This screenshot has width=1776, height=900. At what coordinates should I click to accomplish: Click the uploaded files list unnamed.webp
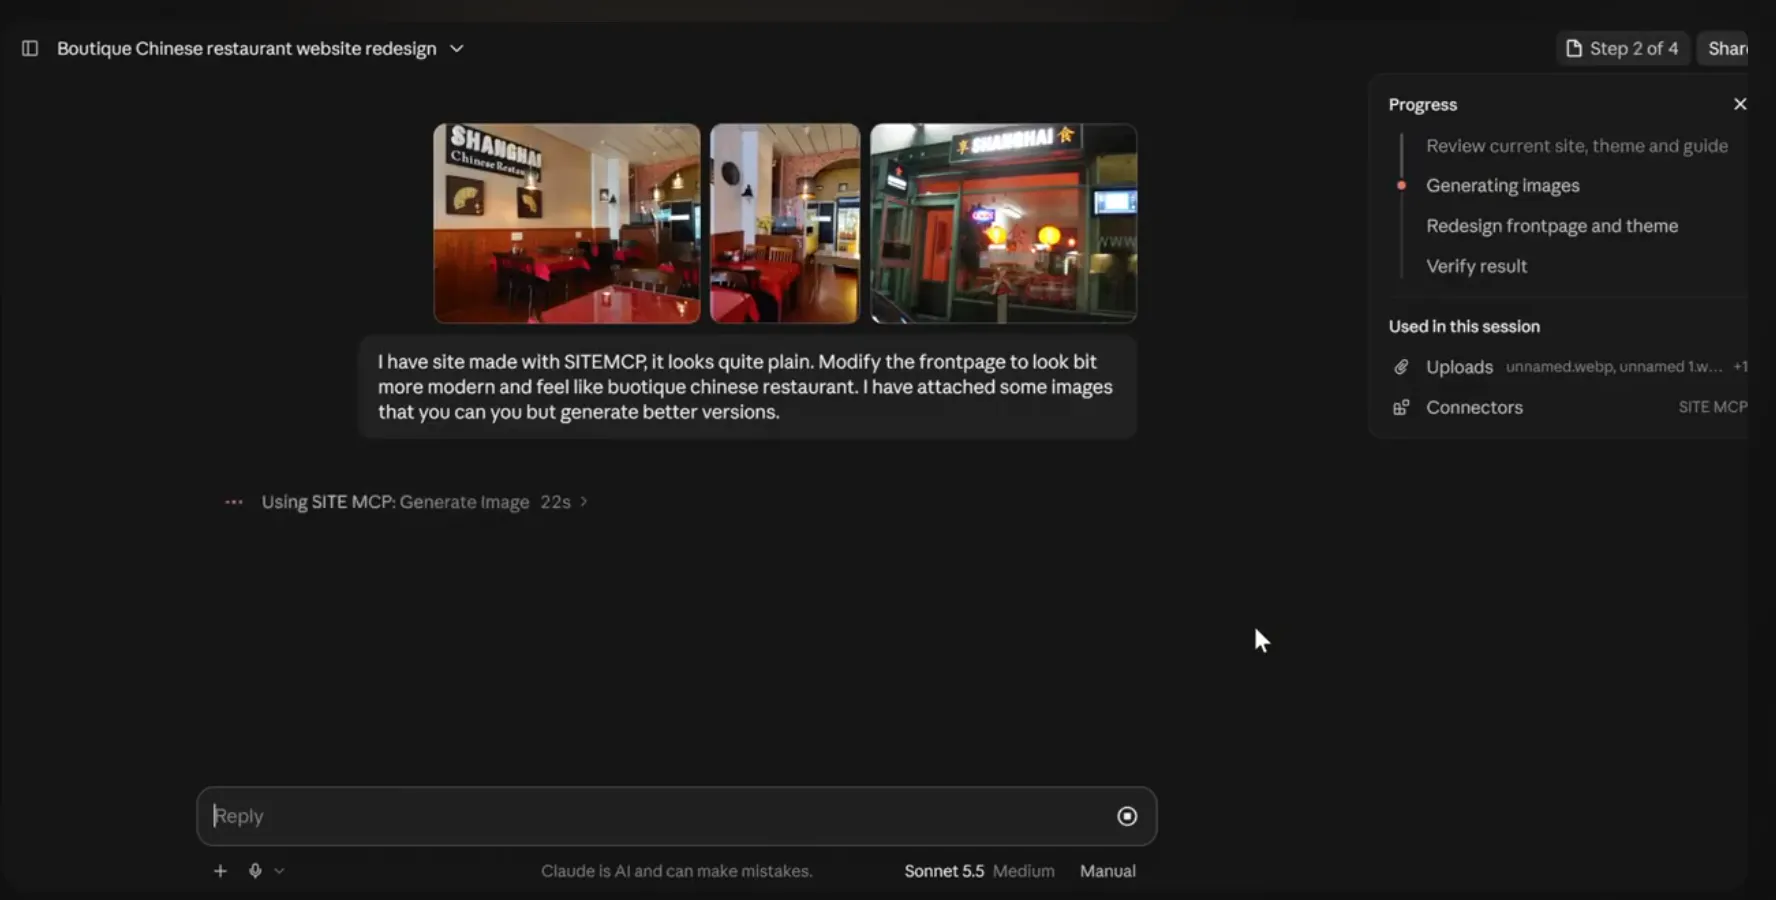click(x=1614, y=367)
